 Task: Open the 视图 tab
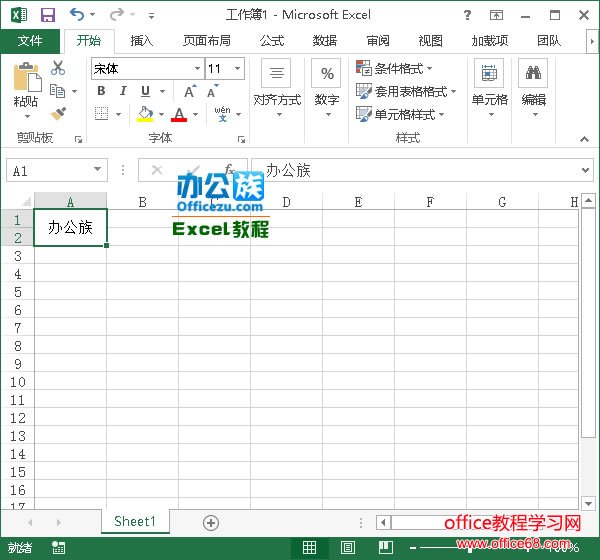pos(430,41)
